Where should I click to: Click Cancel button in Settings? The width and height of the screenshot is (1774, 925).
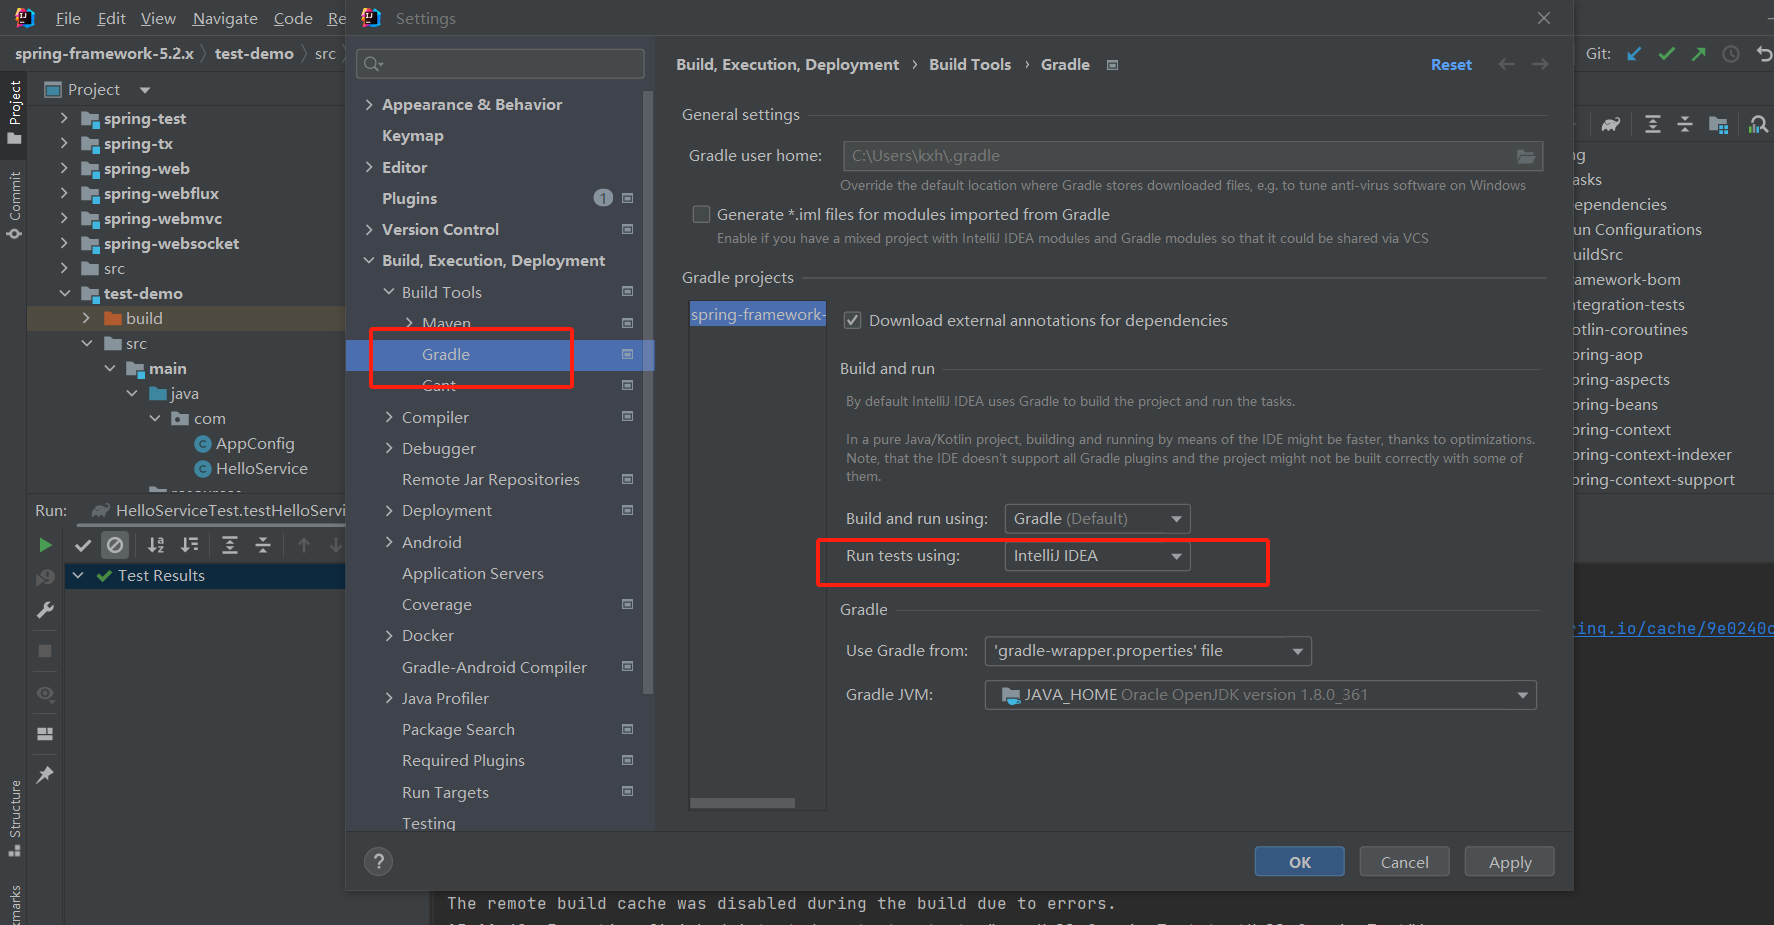pyautogui.click(x=1404, y=862)
